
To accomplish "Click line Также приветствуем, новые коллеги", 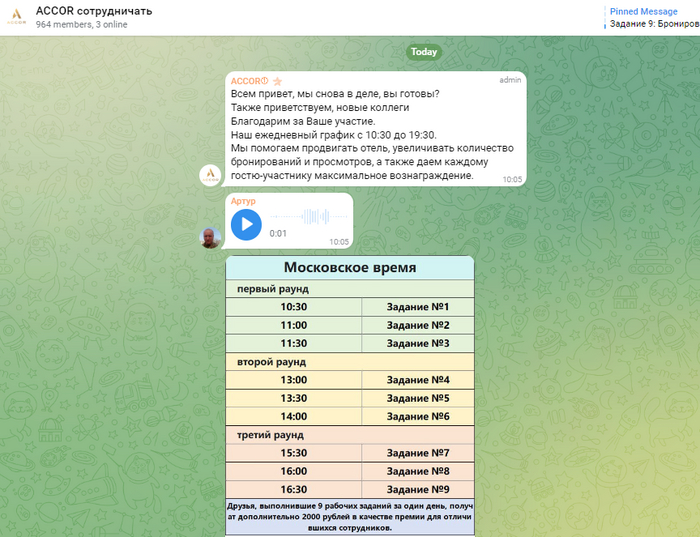I will tap(320, 108).
